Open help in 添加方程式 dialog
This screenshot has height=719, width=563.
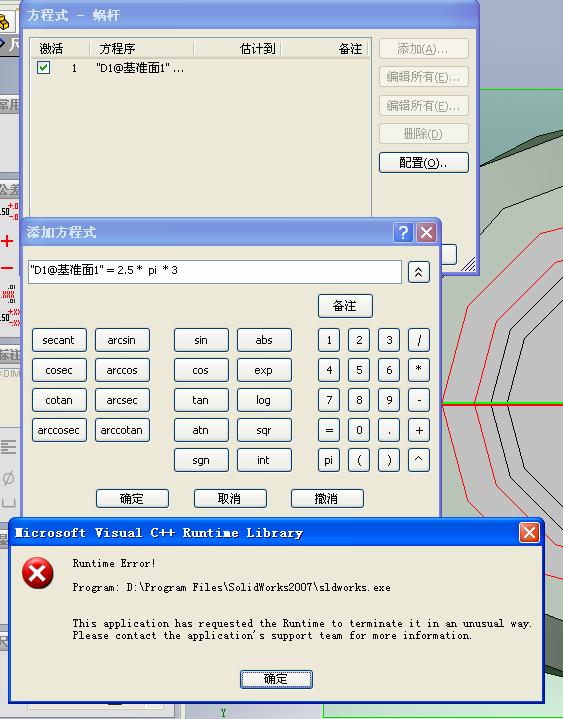403,232
